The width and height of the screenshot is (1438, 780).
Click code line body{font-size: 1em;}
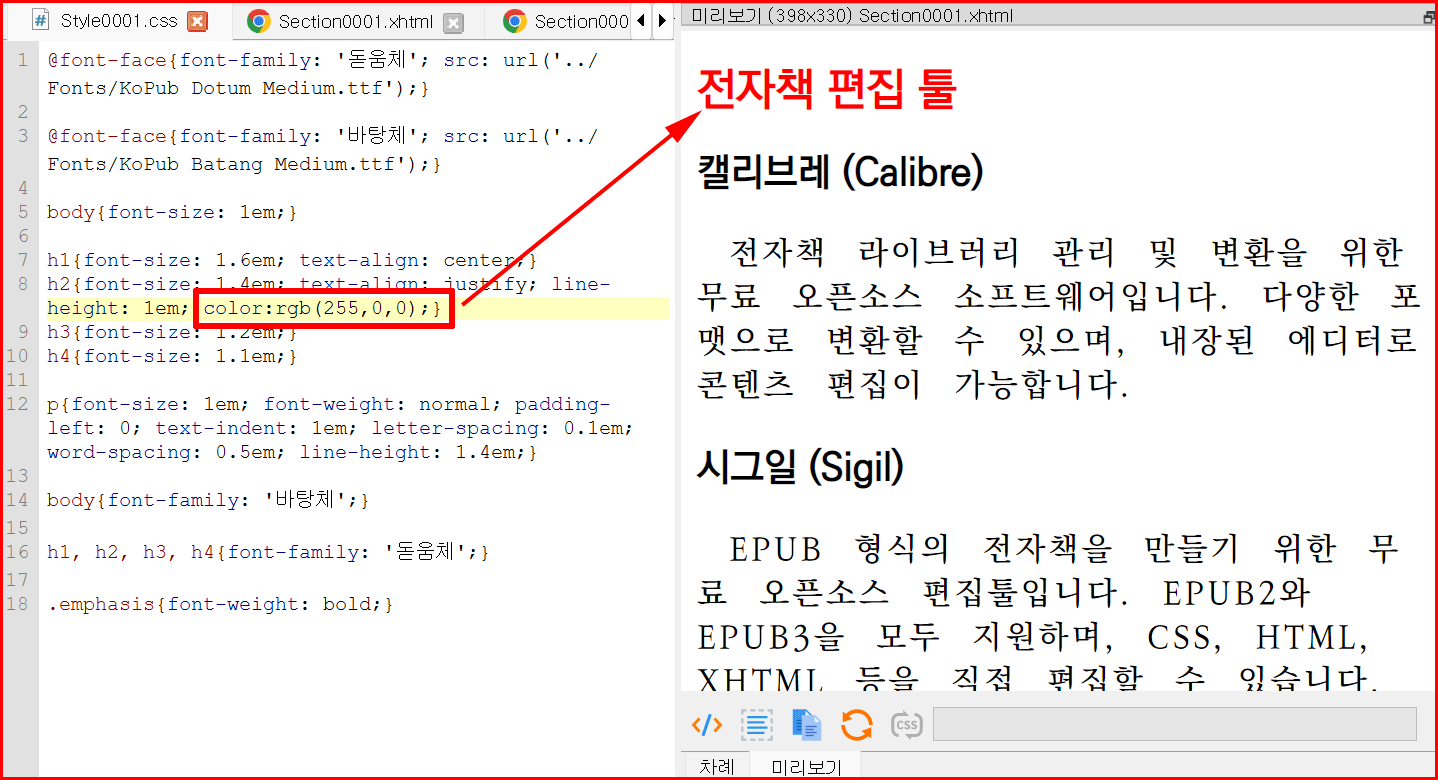click(172, 212)
